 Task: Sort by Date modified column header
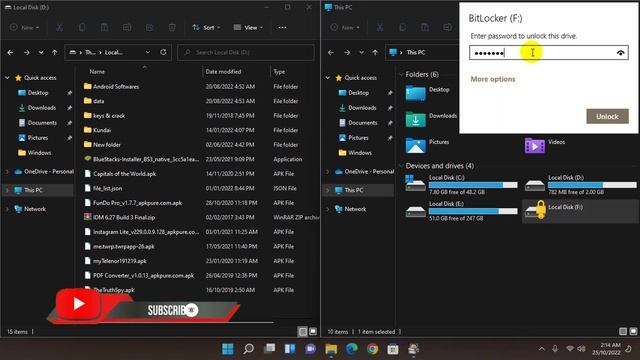[x=223, y=72]
